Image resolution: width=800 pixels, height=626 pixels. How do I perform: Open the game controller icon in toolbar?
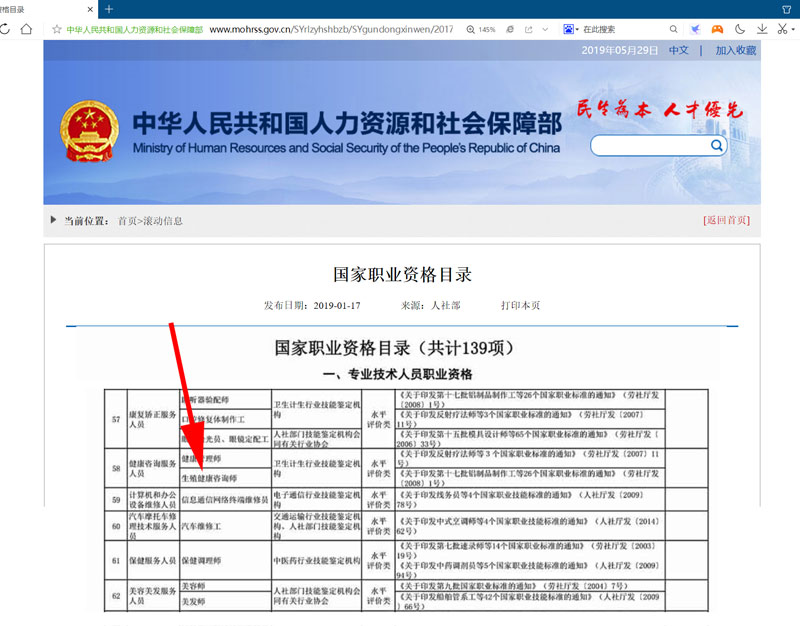click(x=716, y=30)
